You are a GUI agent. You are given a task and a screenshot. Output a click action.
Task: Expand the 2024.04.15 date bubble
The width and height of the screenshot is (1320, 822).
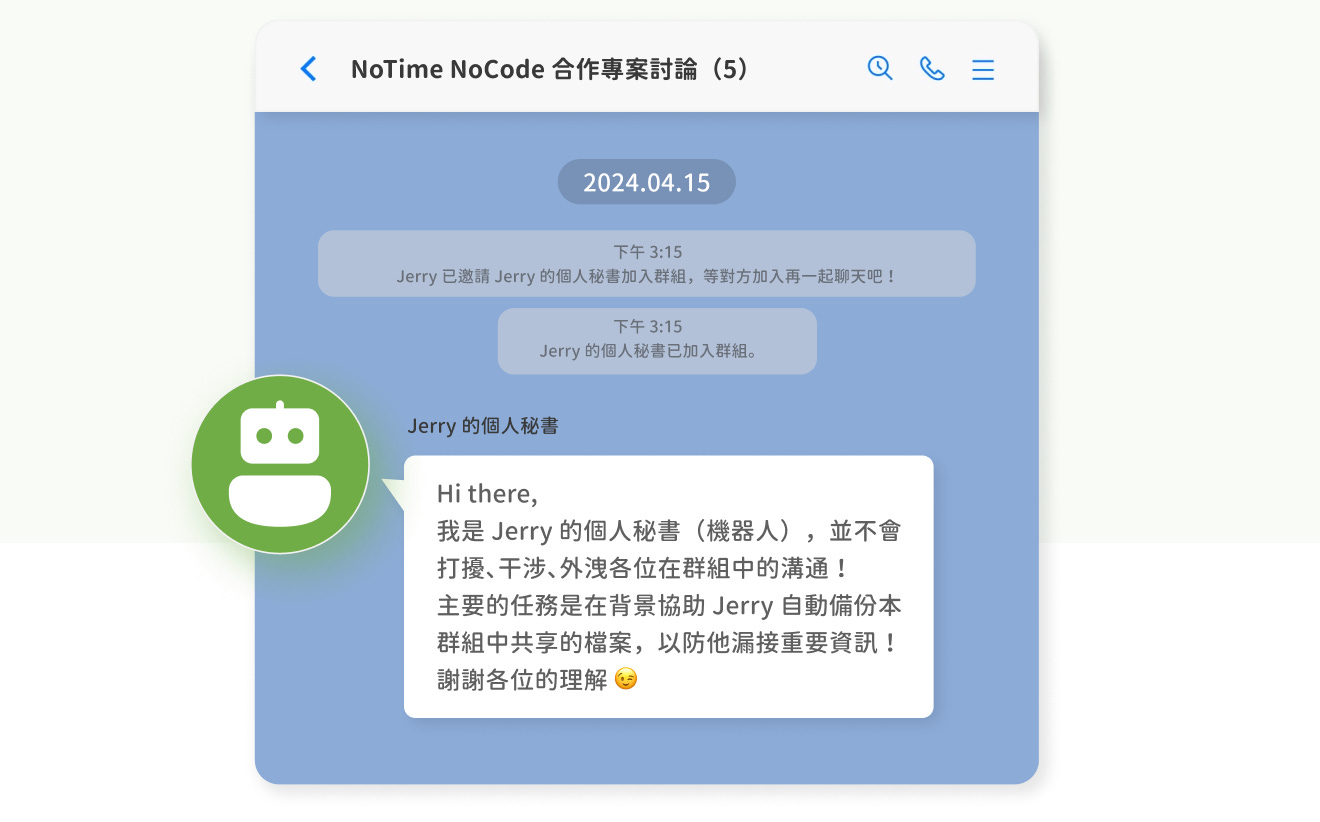[x=646, y=181]
